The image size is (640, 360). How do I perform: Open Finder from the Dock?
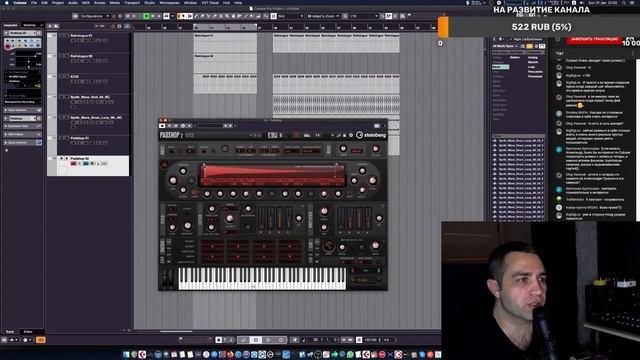click(126, 354)
